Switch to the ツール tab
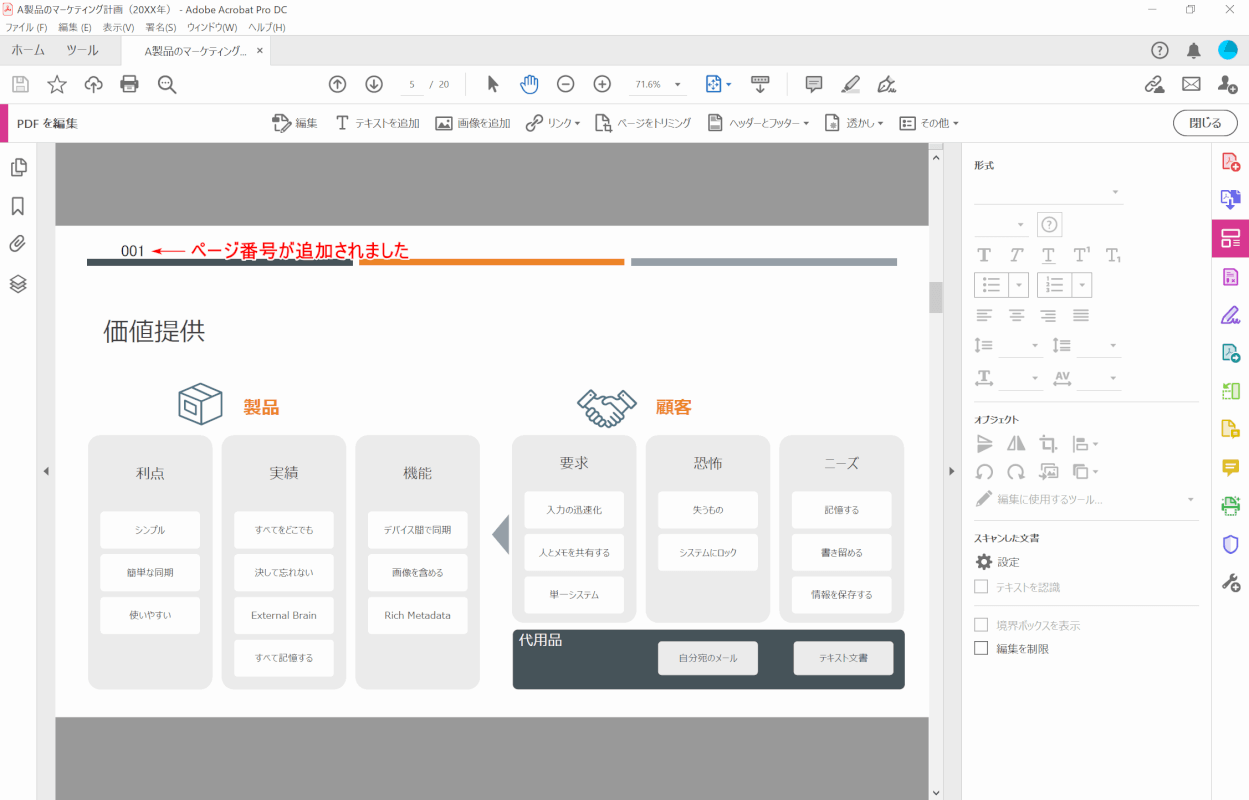Screen dimensions: 1249x800 click(x=82, y=50)
